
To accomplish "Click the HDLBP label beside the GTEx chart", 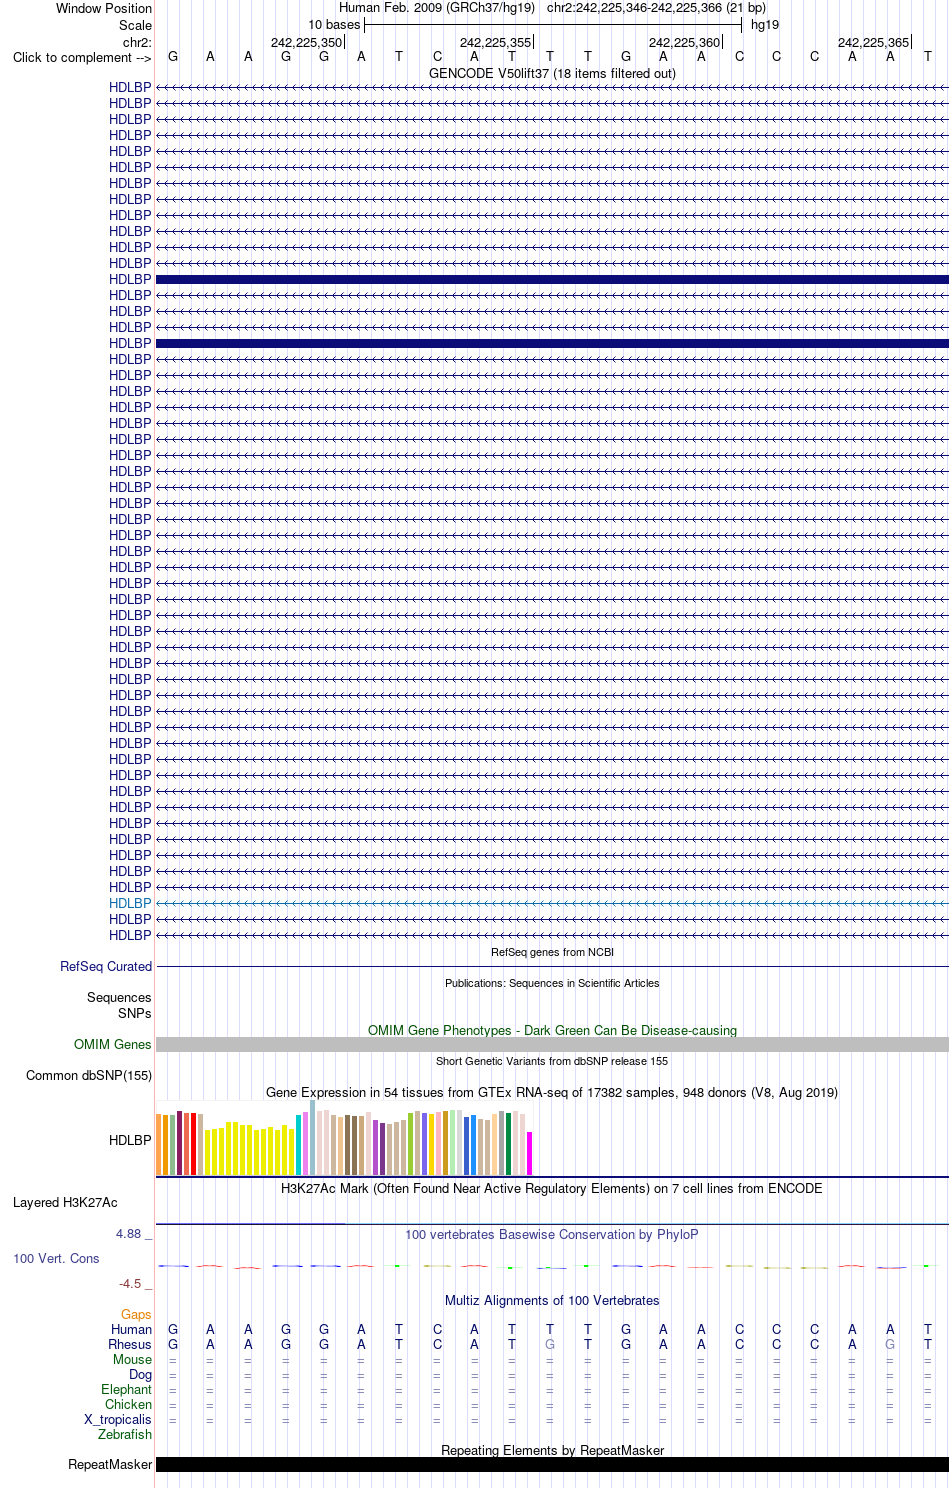I will coord(130,1140).
